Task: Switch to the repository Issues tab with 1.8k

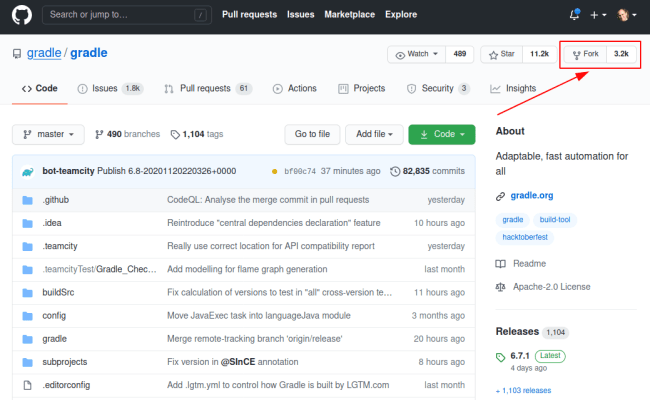Action: coord(110,88)
